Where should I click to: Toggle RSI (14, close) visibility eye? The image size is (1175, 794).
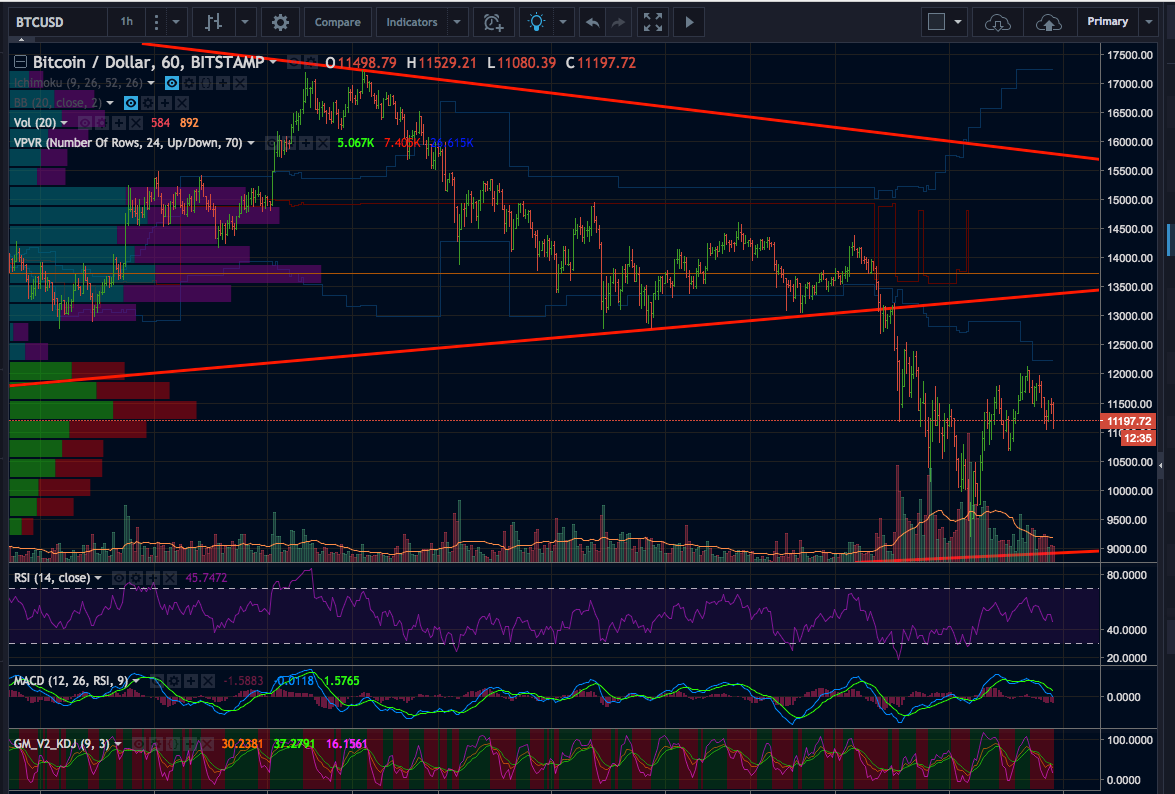[118, 578]
